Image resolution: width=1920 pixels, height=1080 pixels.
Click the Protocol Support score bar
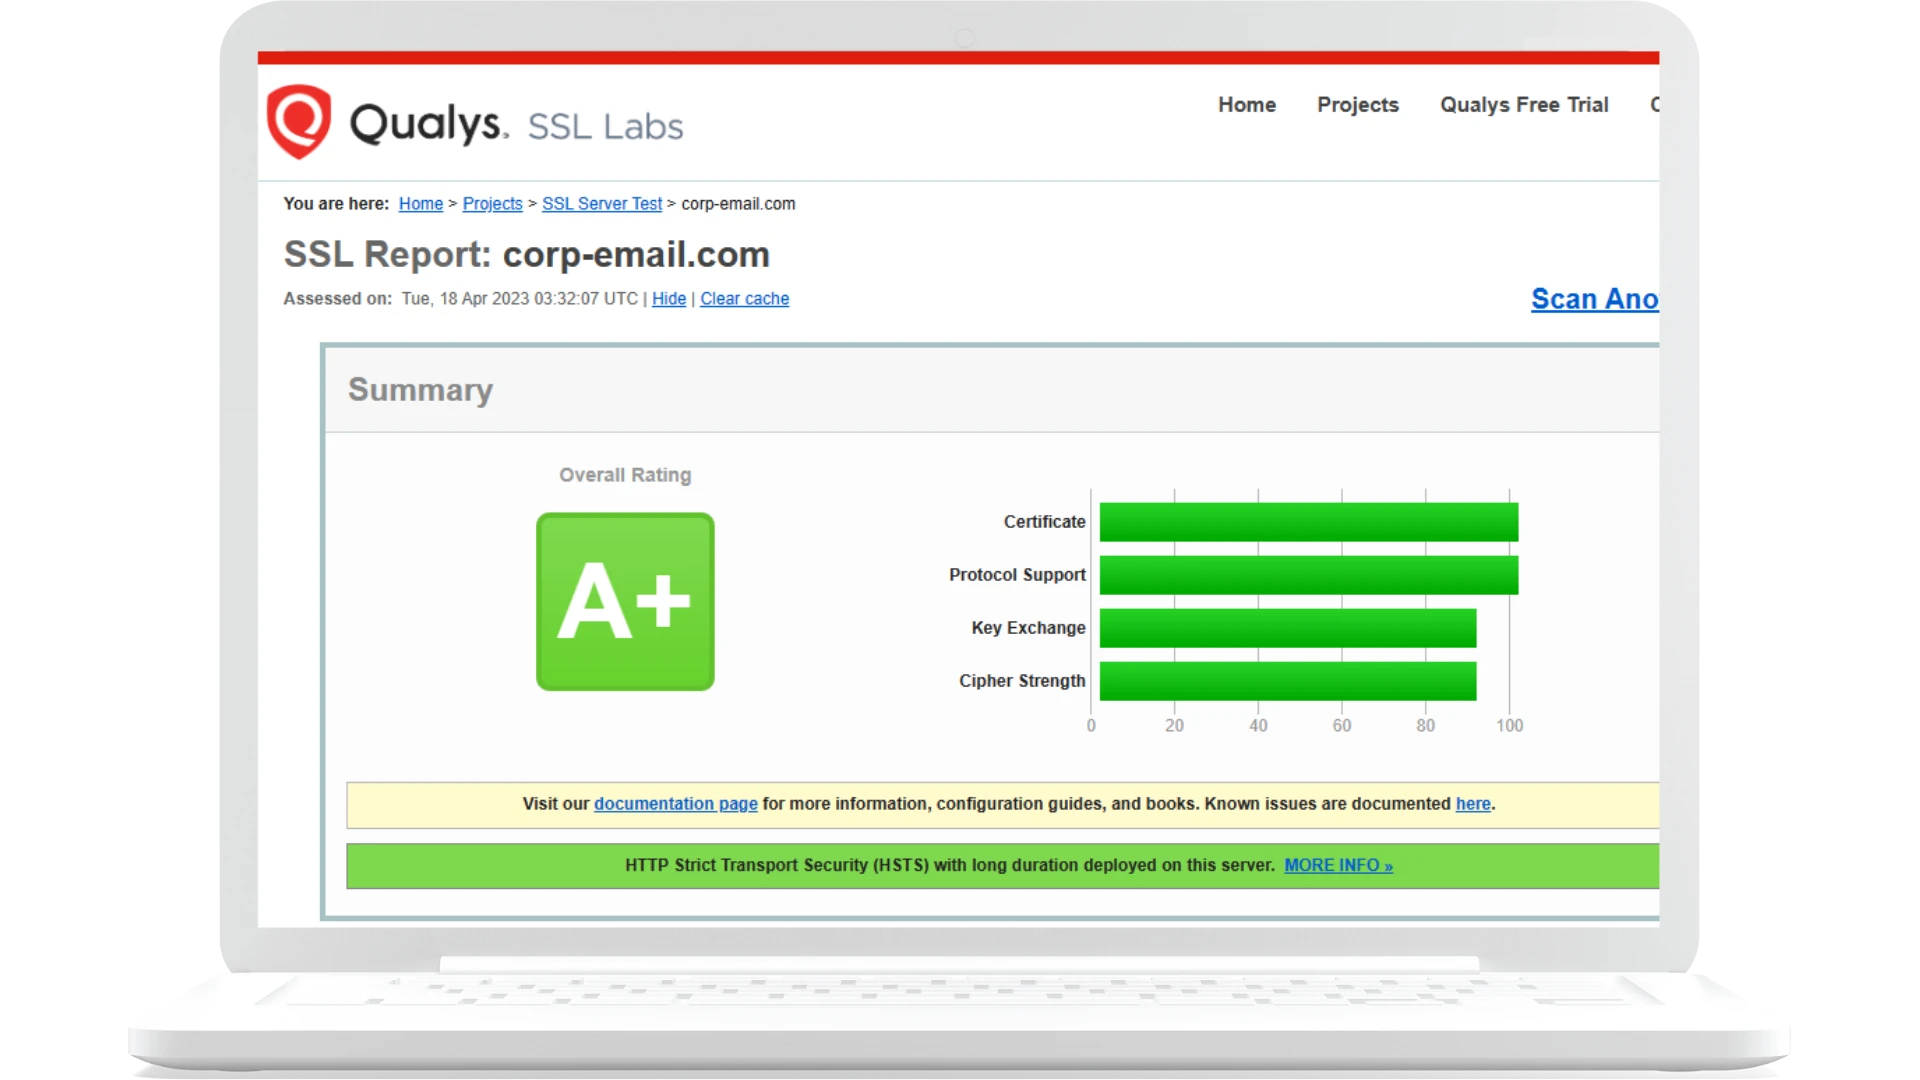(1308, 575)
